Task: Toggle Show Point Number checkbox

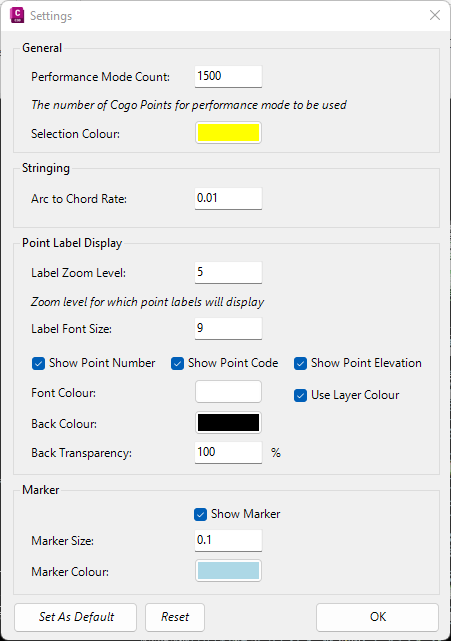Action: click(x=38, y=363)
